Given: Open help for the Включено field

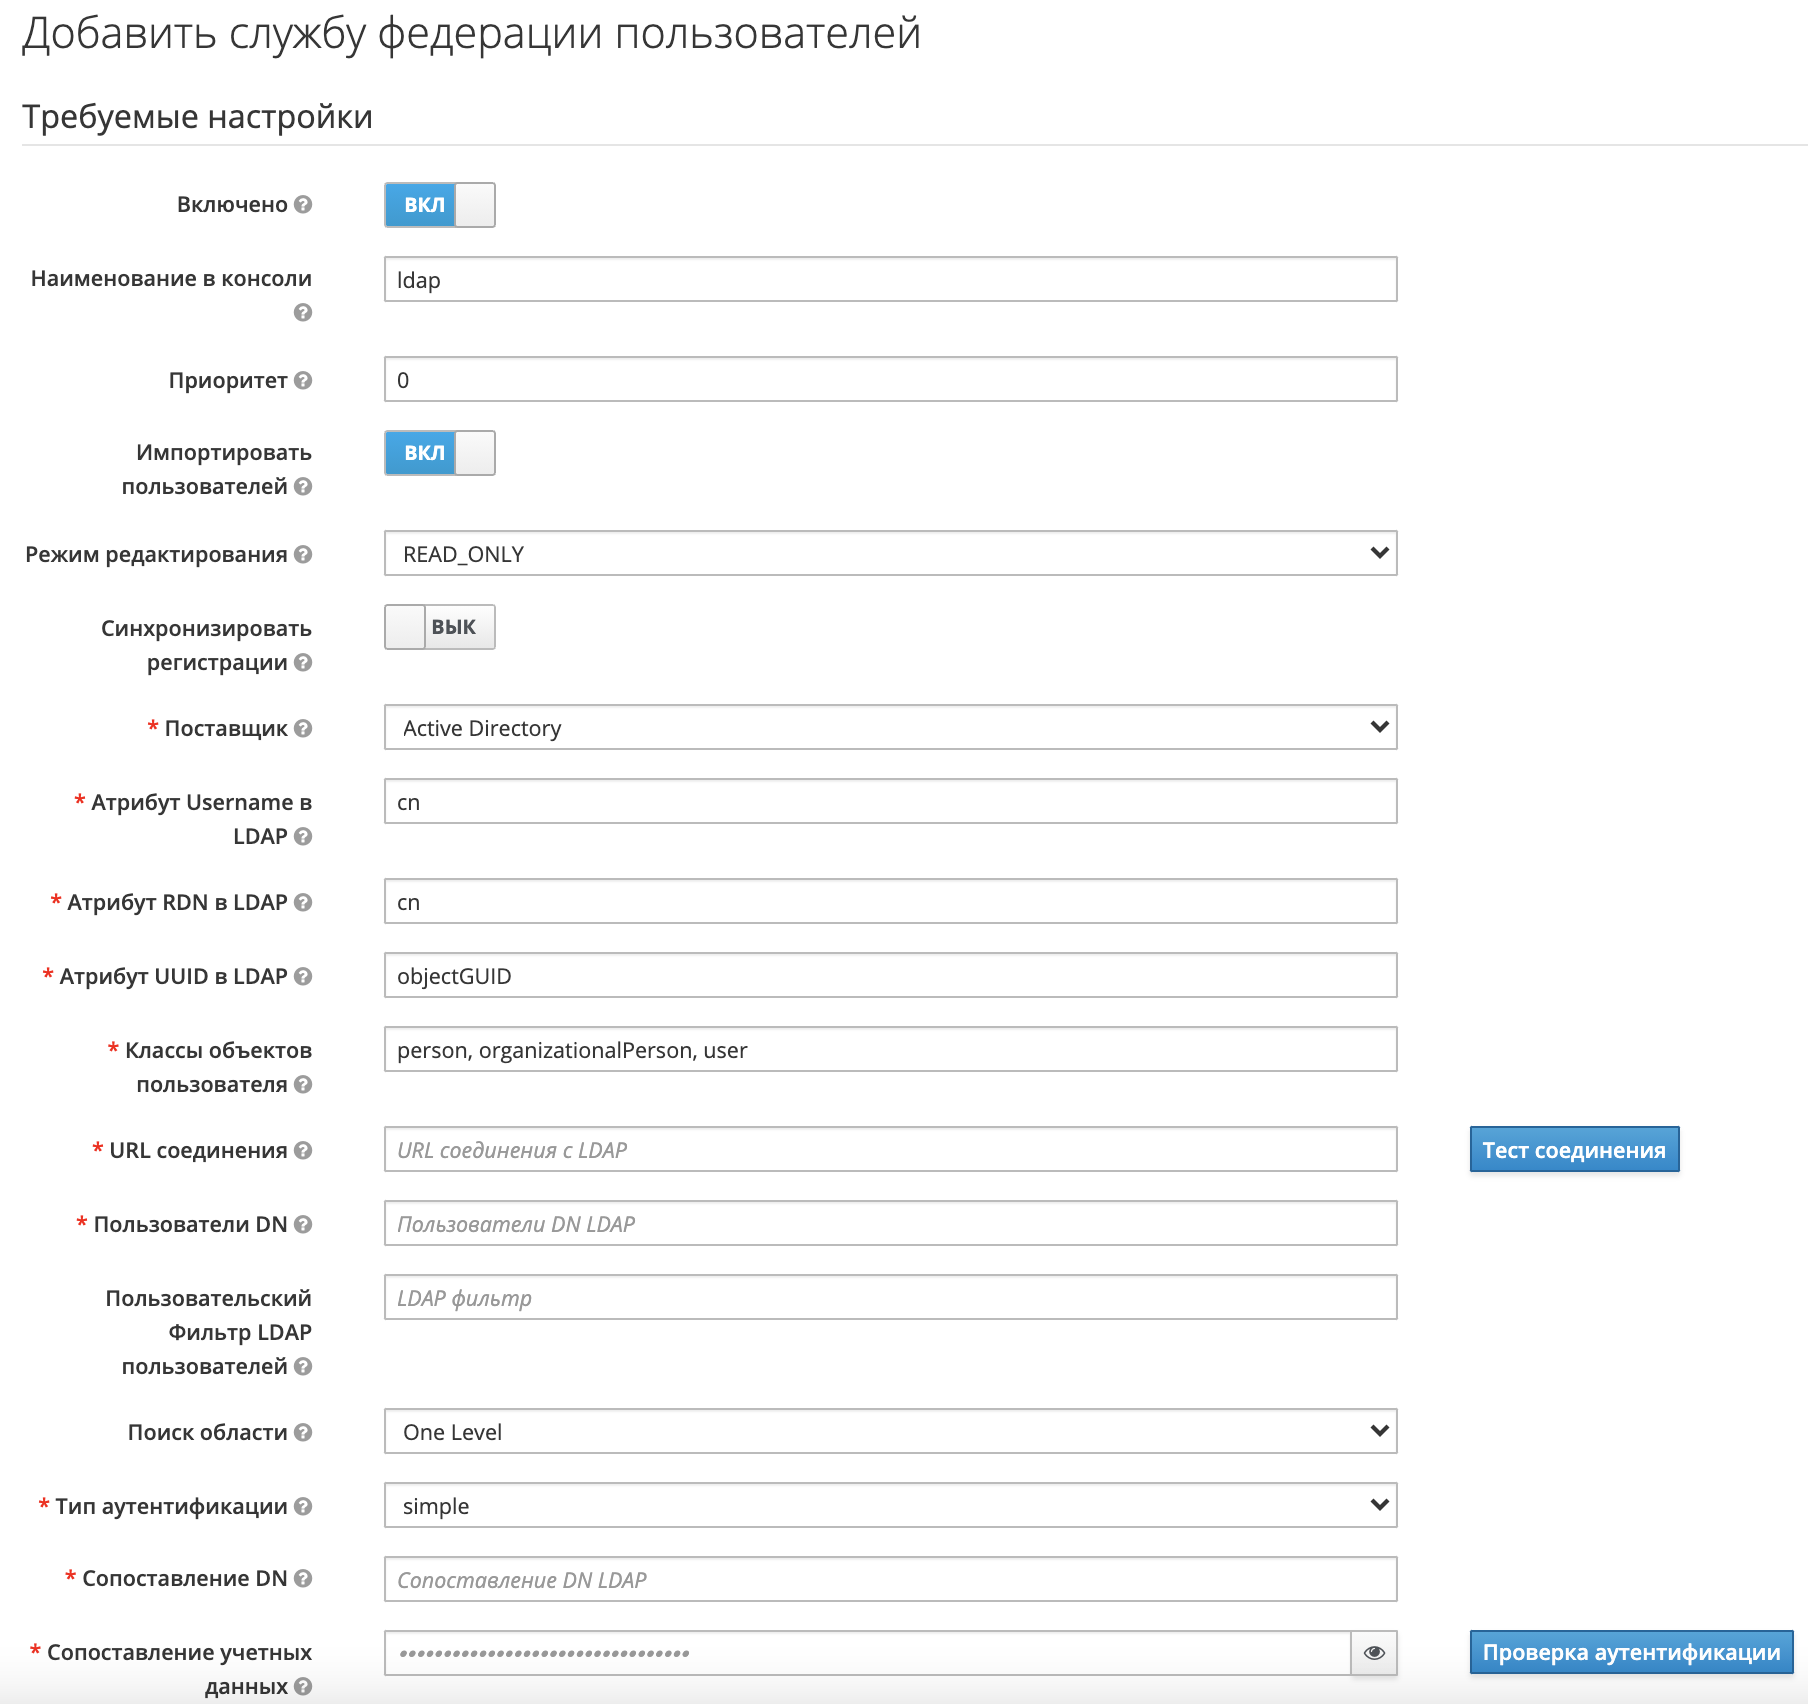Looking at the screenshot, I should tap(303, 206).
